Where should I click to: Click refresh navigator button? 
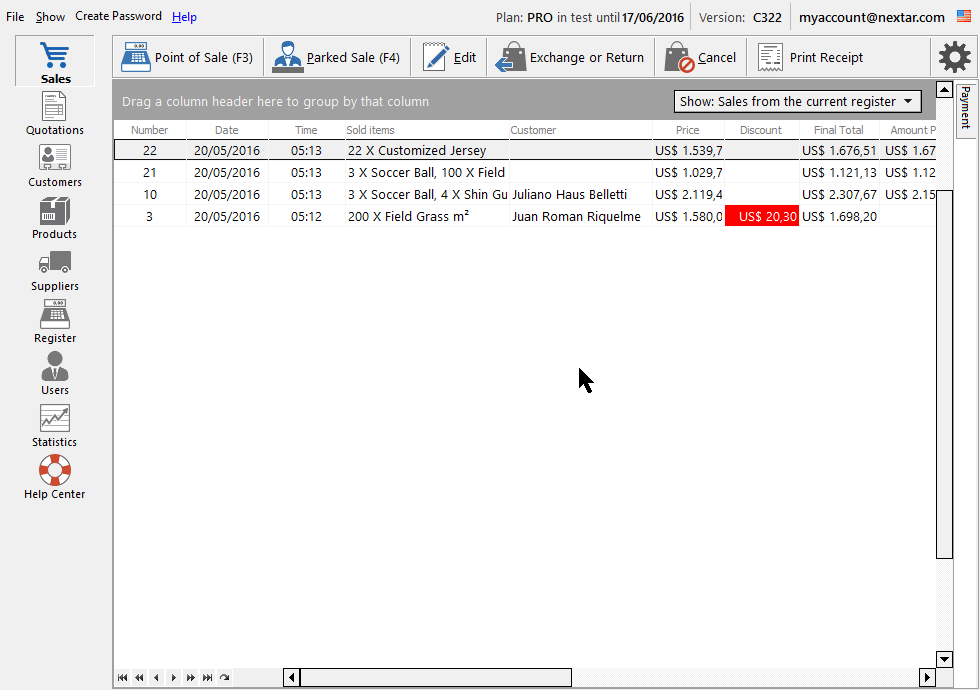click(x=224, y=678)
